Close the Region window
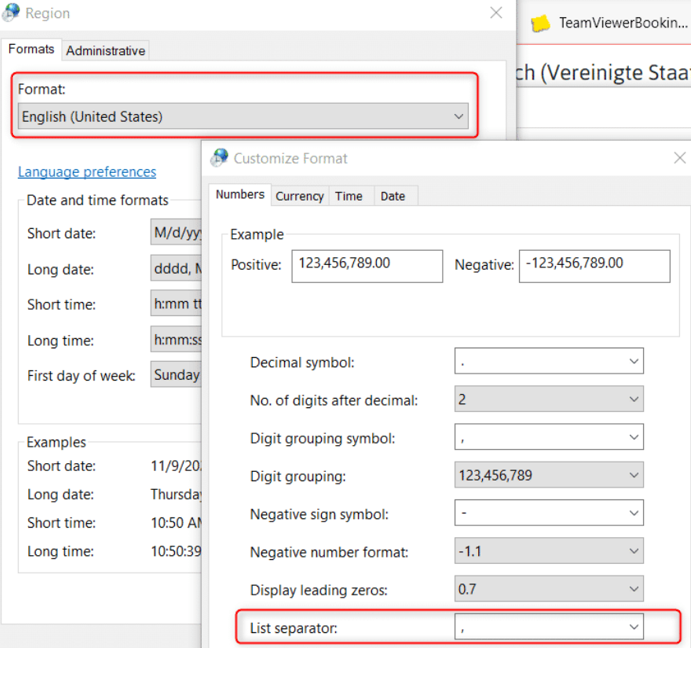Screen dimensions: 694x693 pyautogui.click(x=496, y=13)
